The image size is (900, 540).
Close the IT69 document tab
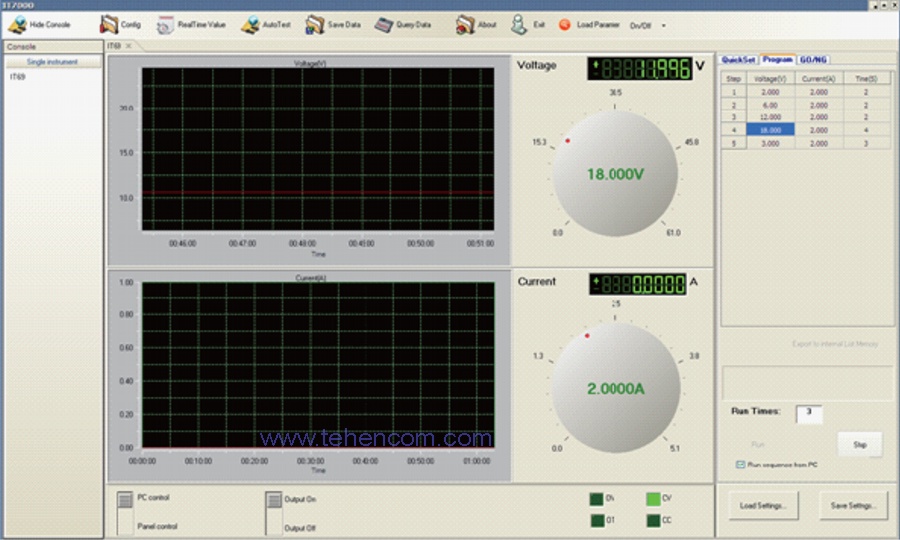tap(129, 46)
